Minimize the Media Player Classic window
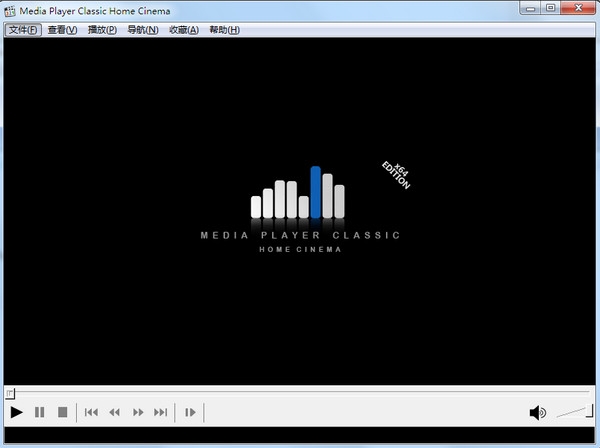Viewport: 600px width, 448px height. click(x=530, y=8)
